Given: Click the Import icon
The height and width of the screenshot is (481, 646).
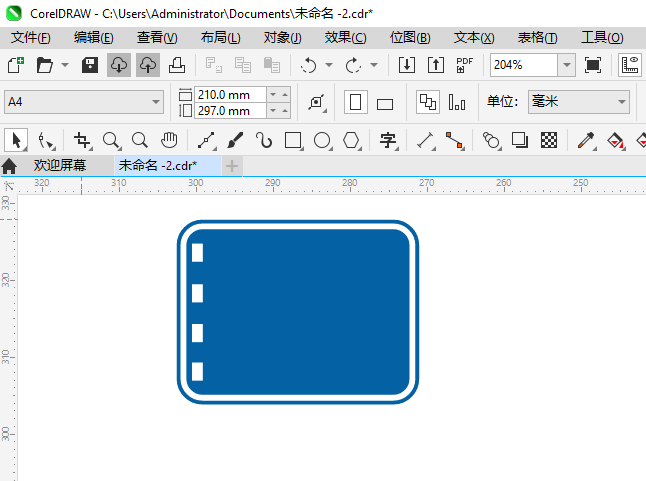Looking at the screenshot, I should pyautogui.click(x=407, y=65).
